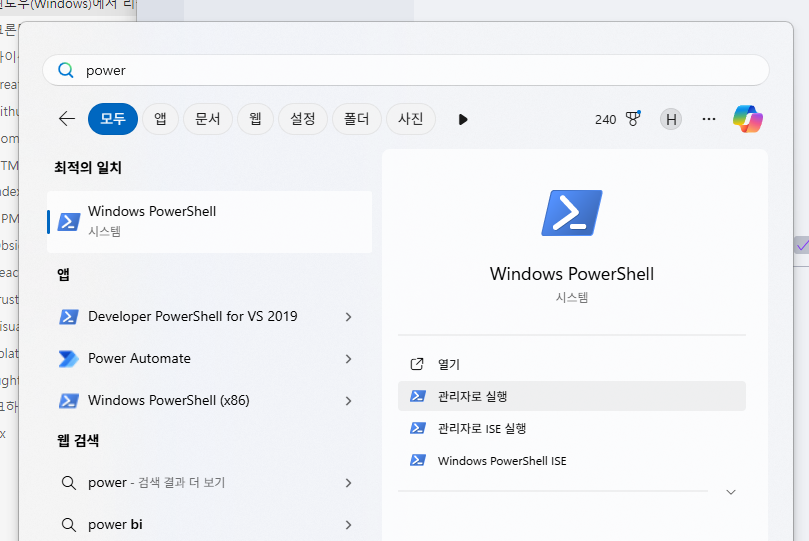809x541 pixels.
Task: Expand the Developer PowerShell for VS 2019 chevron
Action: (349, 317)
